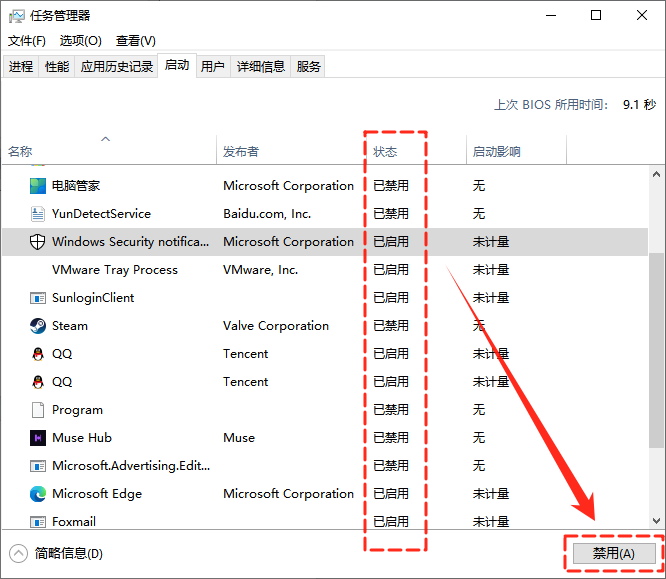Image resolution: width=666 pixels, height=579 pixels.
Task: Open the 查看(V) menu
Action: click(x=135, y=41)
